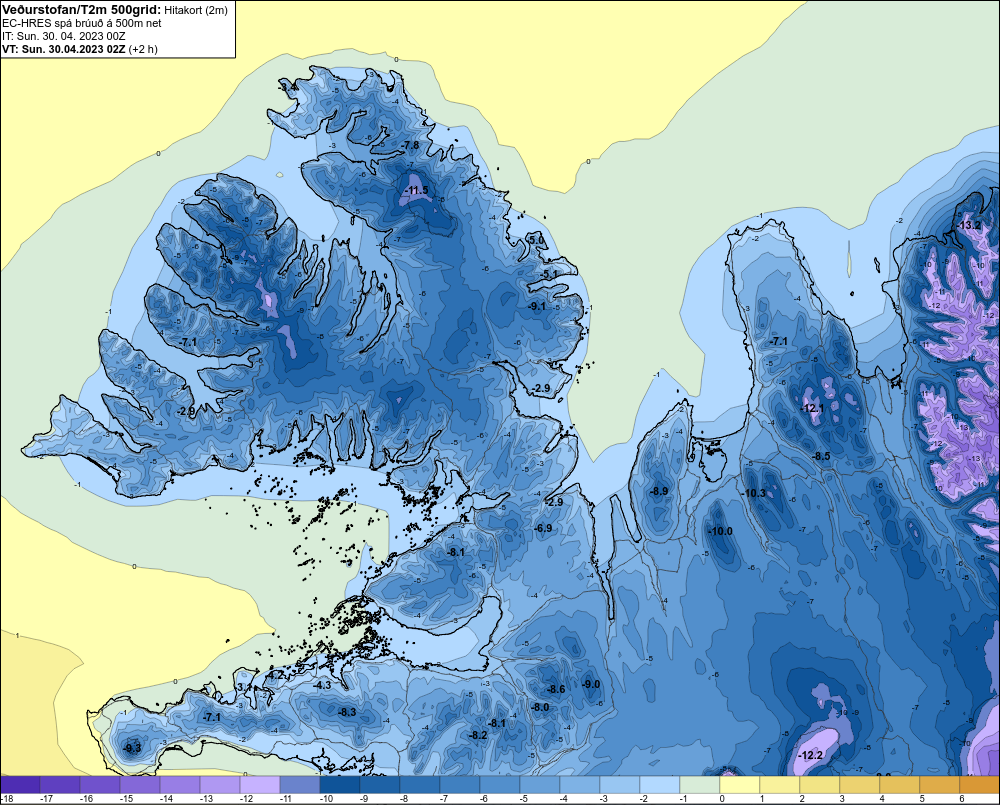Pick legend swatch above the -2 label
The width and height of the screenshot is (1000, 805).
click(660, 785)
